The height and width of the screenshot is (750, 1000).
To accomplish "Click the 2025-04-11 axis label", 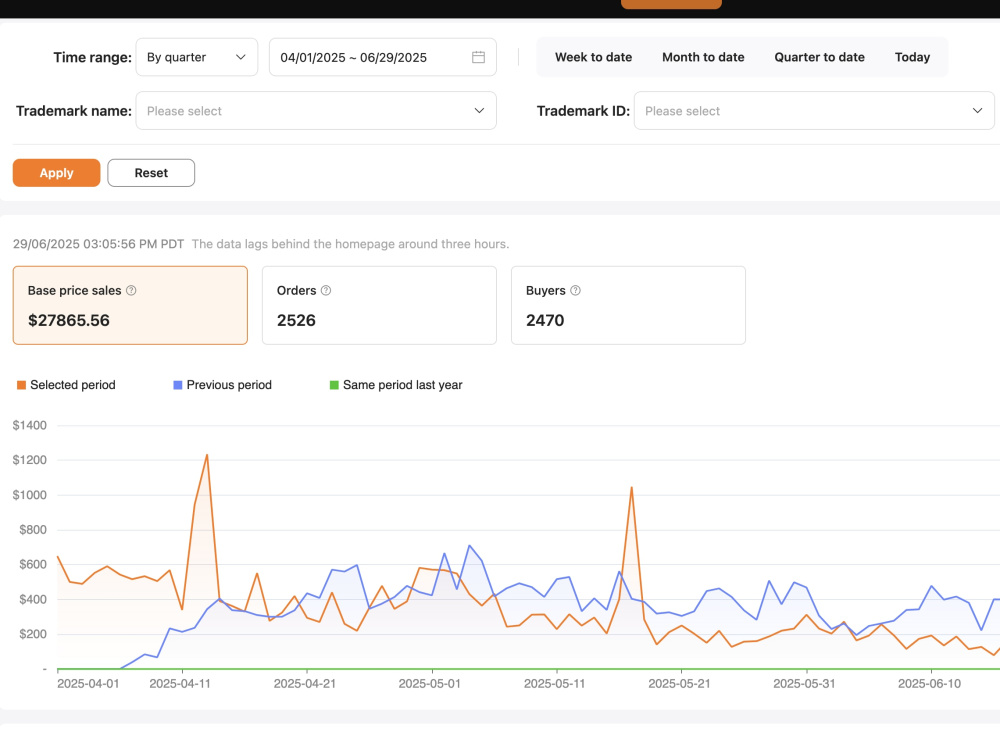I will (180, 684).
